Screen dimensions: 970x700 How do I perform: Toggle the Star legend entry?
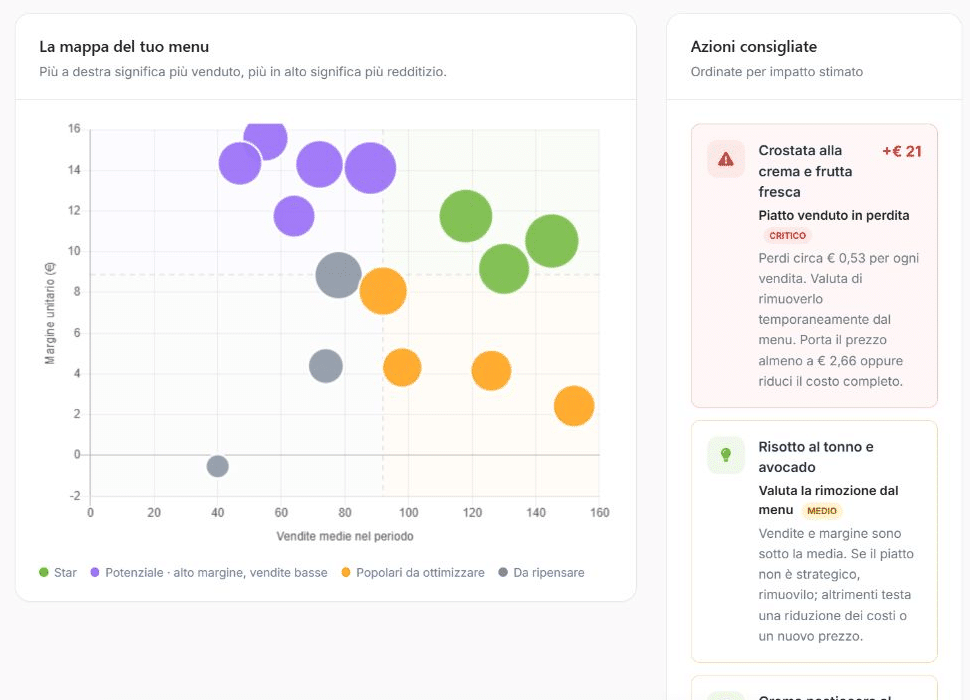(58, 573)
